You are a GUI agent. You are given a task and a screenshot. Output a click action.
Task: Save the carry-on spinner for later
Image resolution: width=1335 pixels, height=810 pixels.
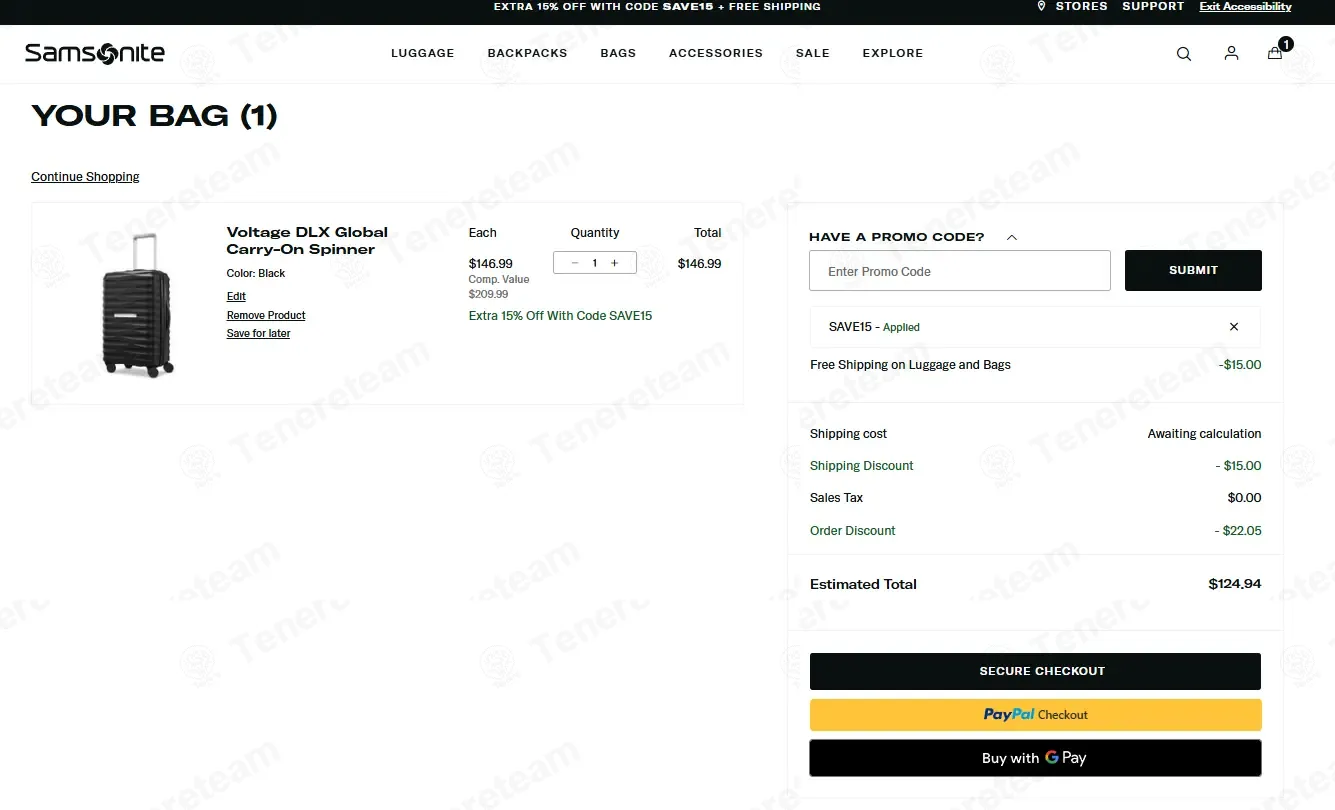(x=258, y=333)
